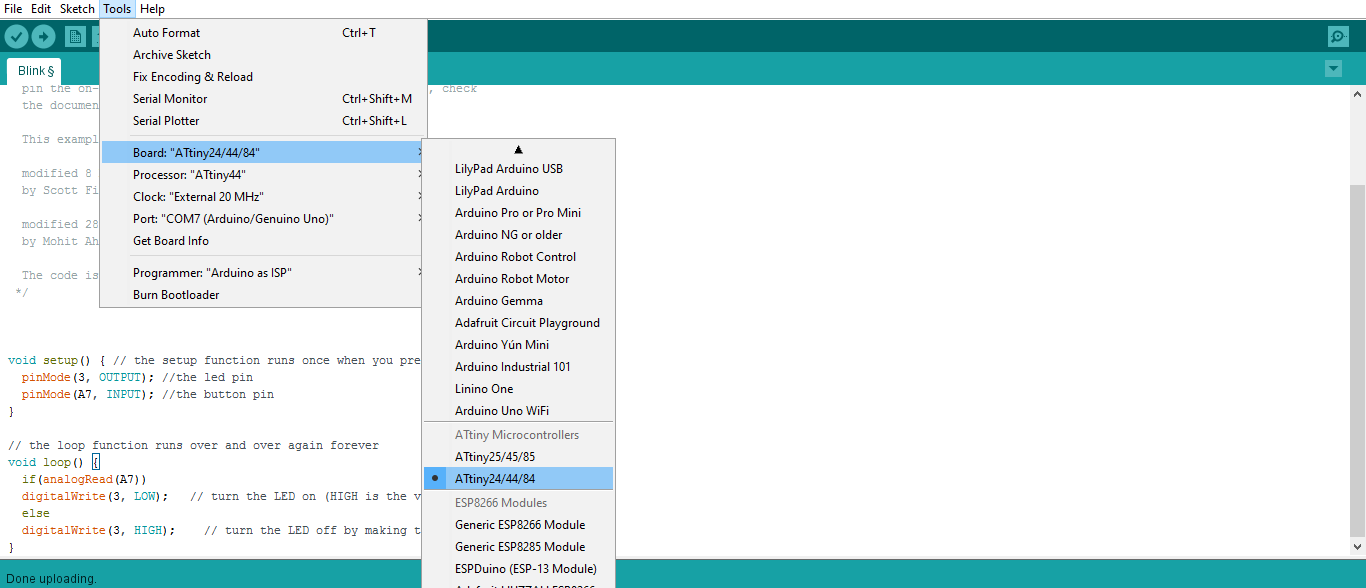Click the 'Done uploading.' status message
The width and height of the screenshot is (1366, 588).
[x=51, y=578]
